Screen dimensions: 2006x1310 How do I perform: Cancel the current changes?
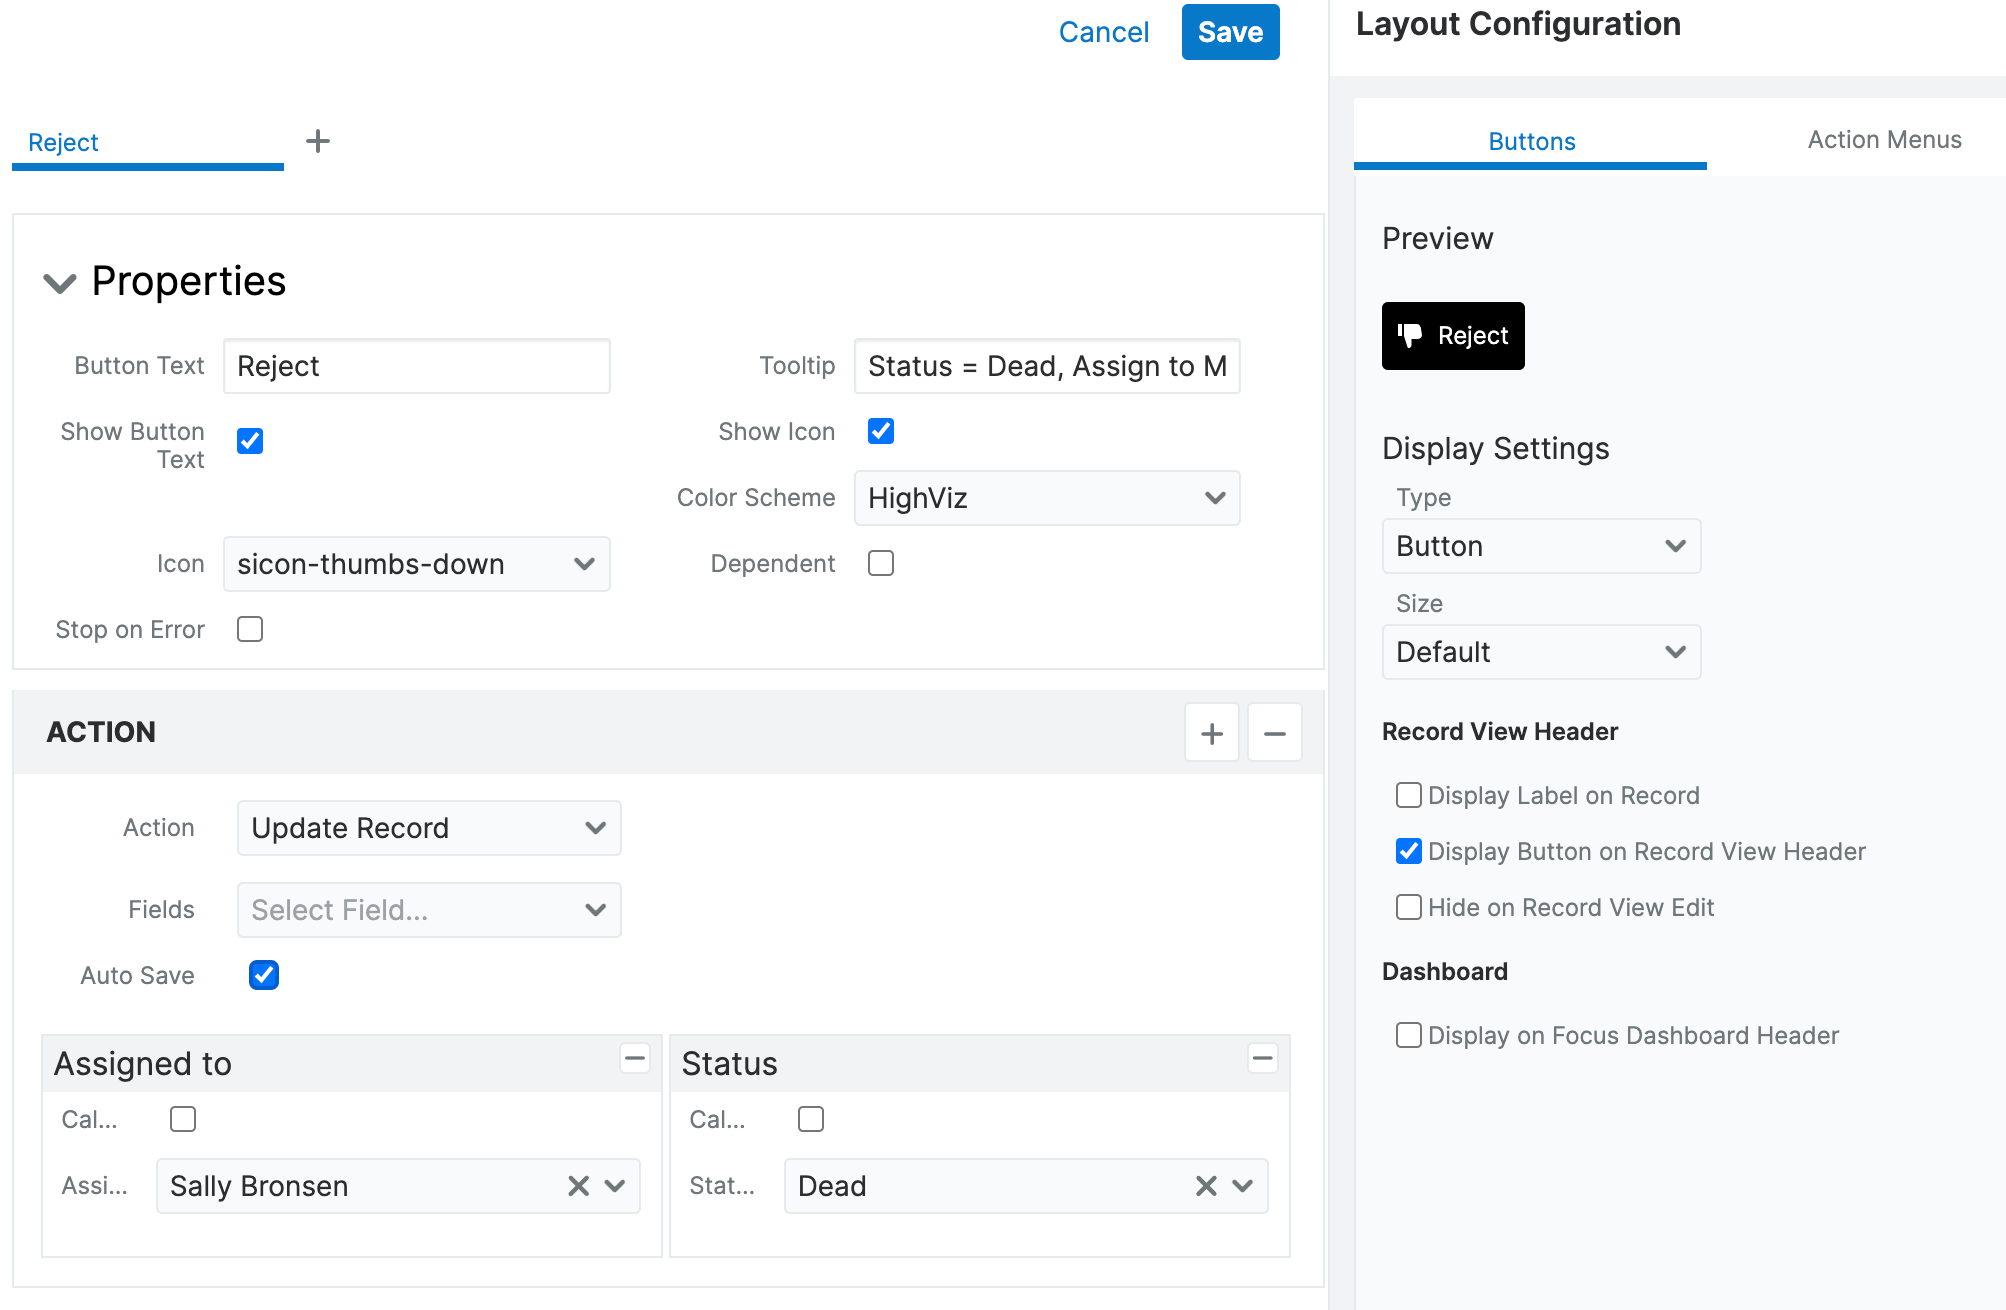(x=1102, y=31)
